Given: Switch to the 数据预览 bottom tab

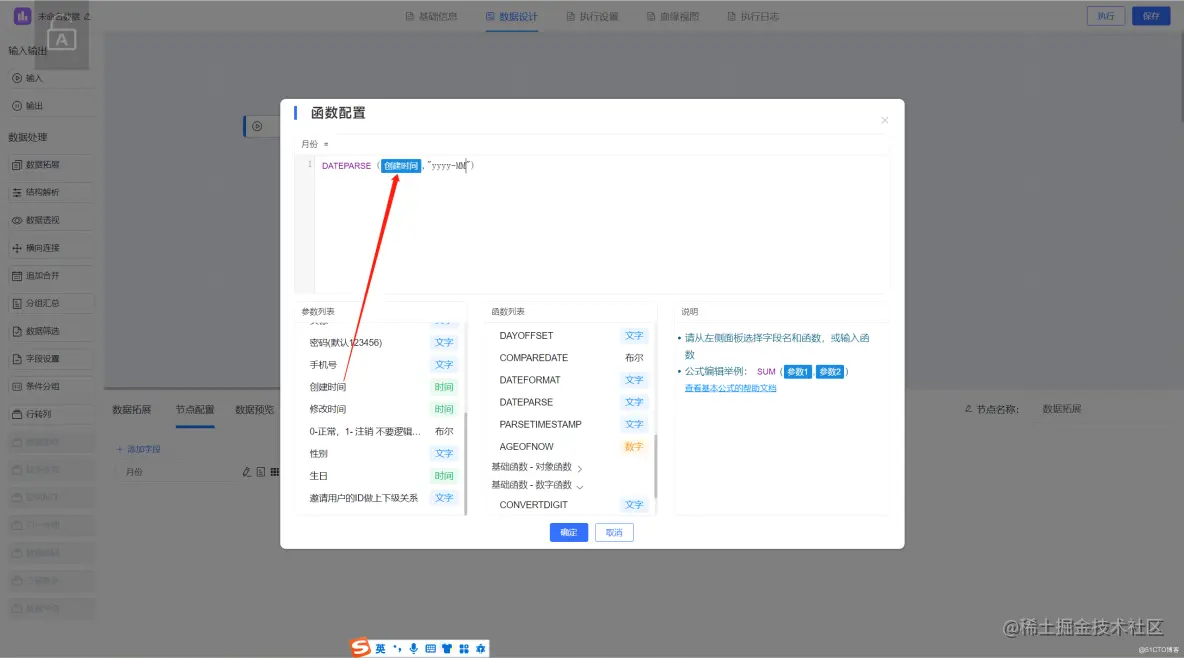Looking at the screenshot, I should 254,409.
